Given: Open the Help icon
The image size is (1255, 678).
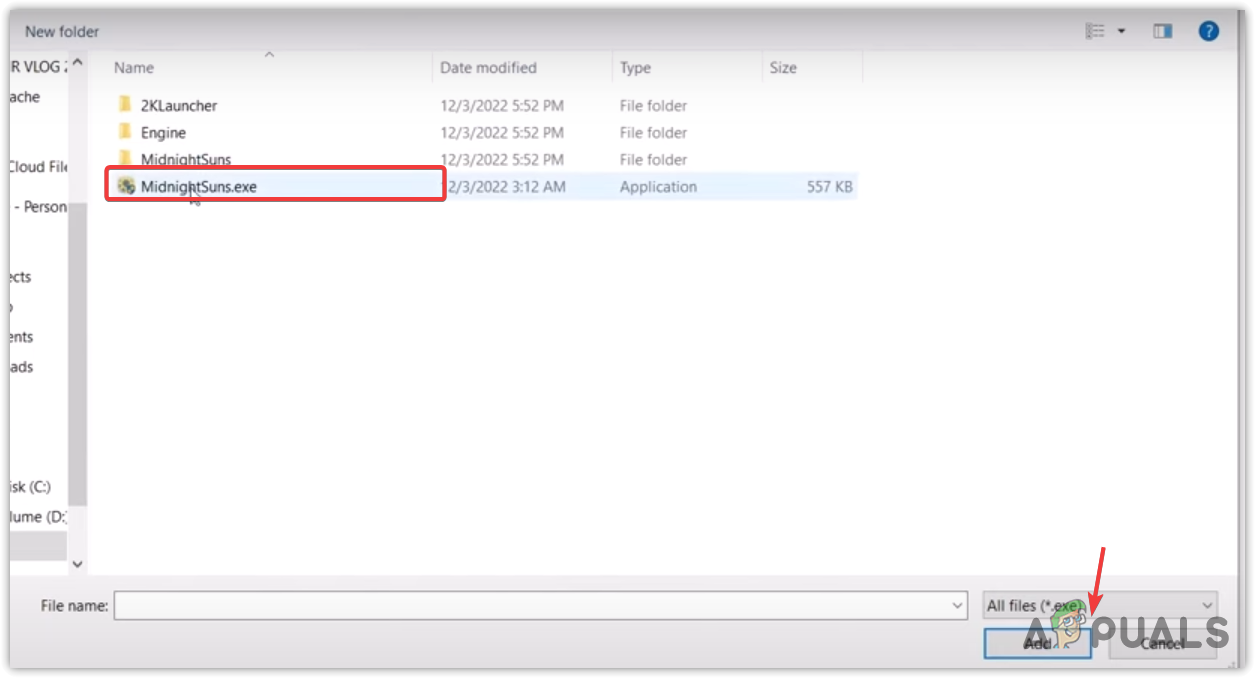Looking at the screenshot, I should coord(1208,30).
